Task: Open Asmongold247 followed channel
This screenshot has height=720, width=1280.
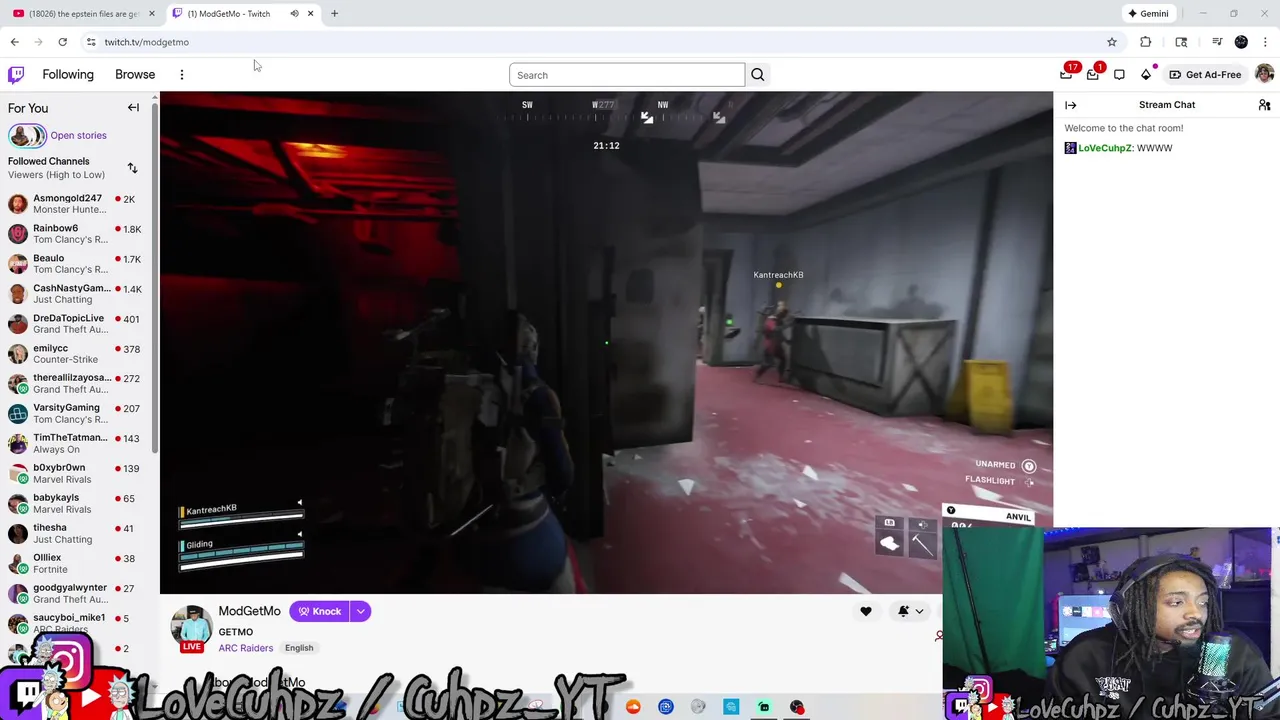Action: [75, 204]
